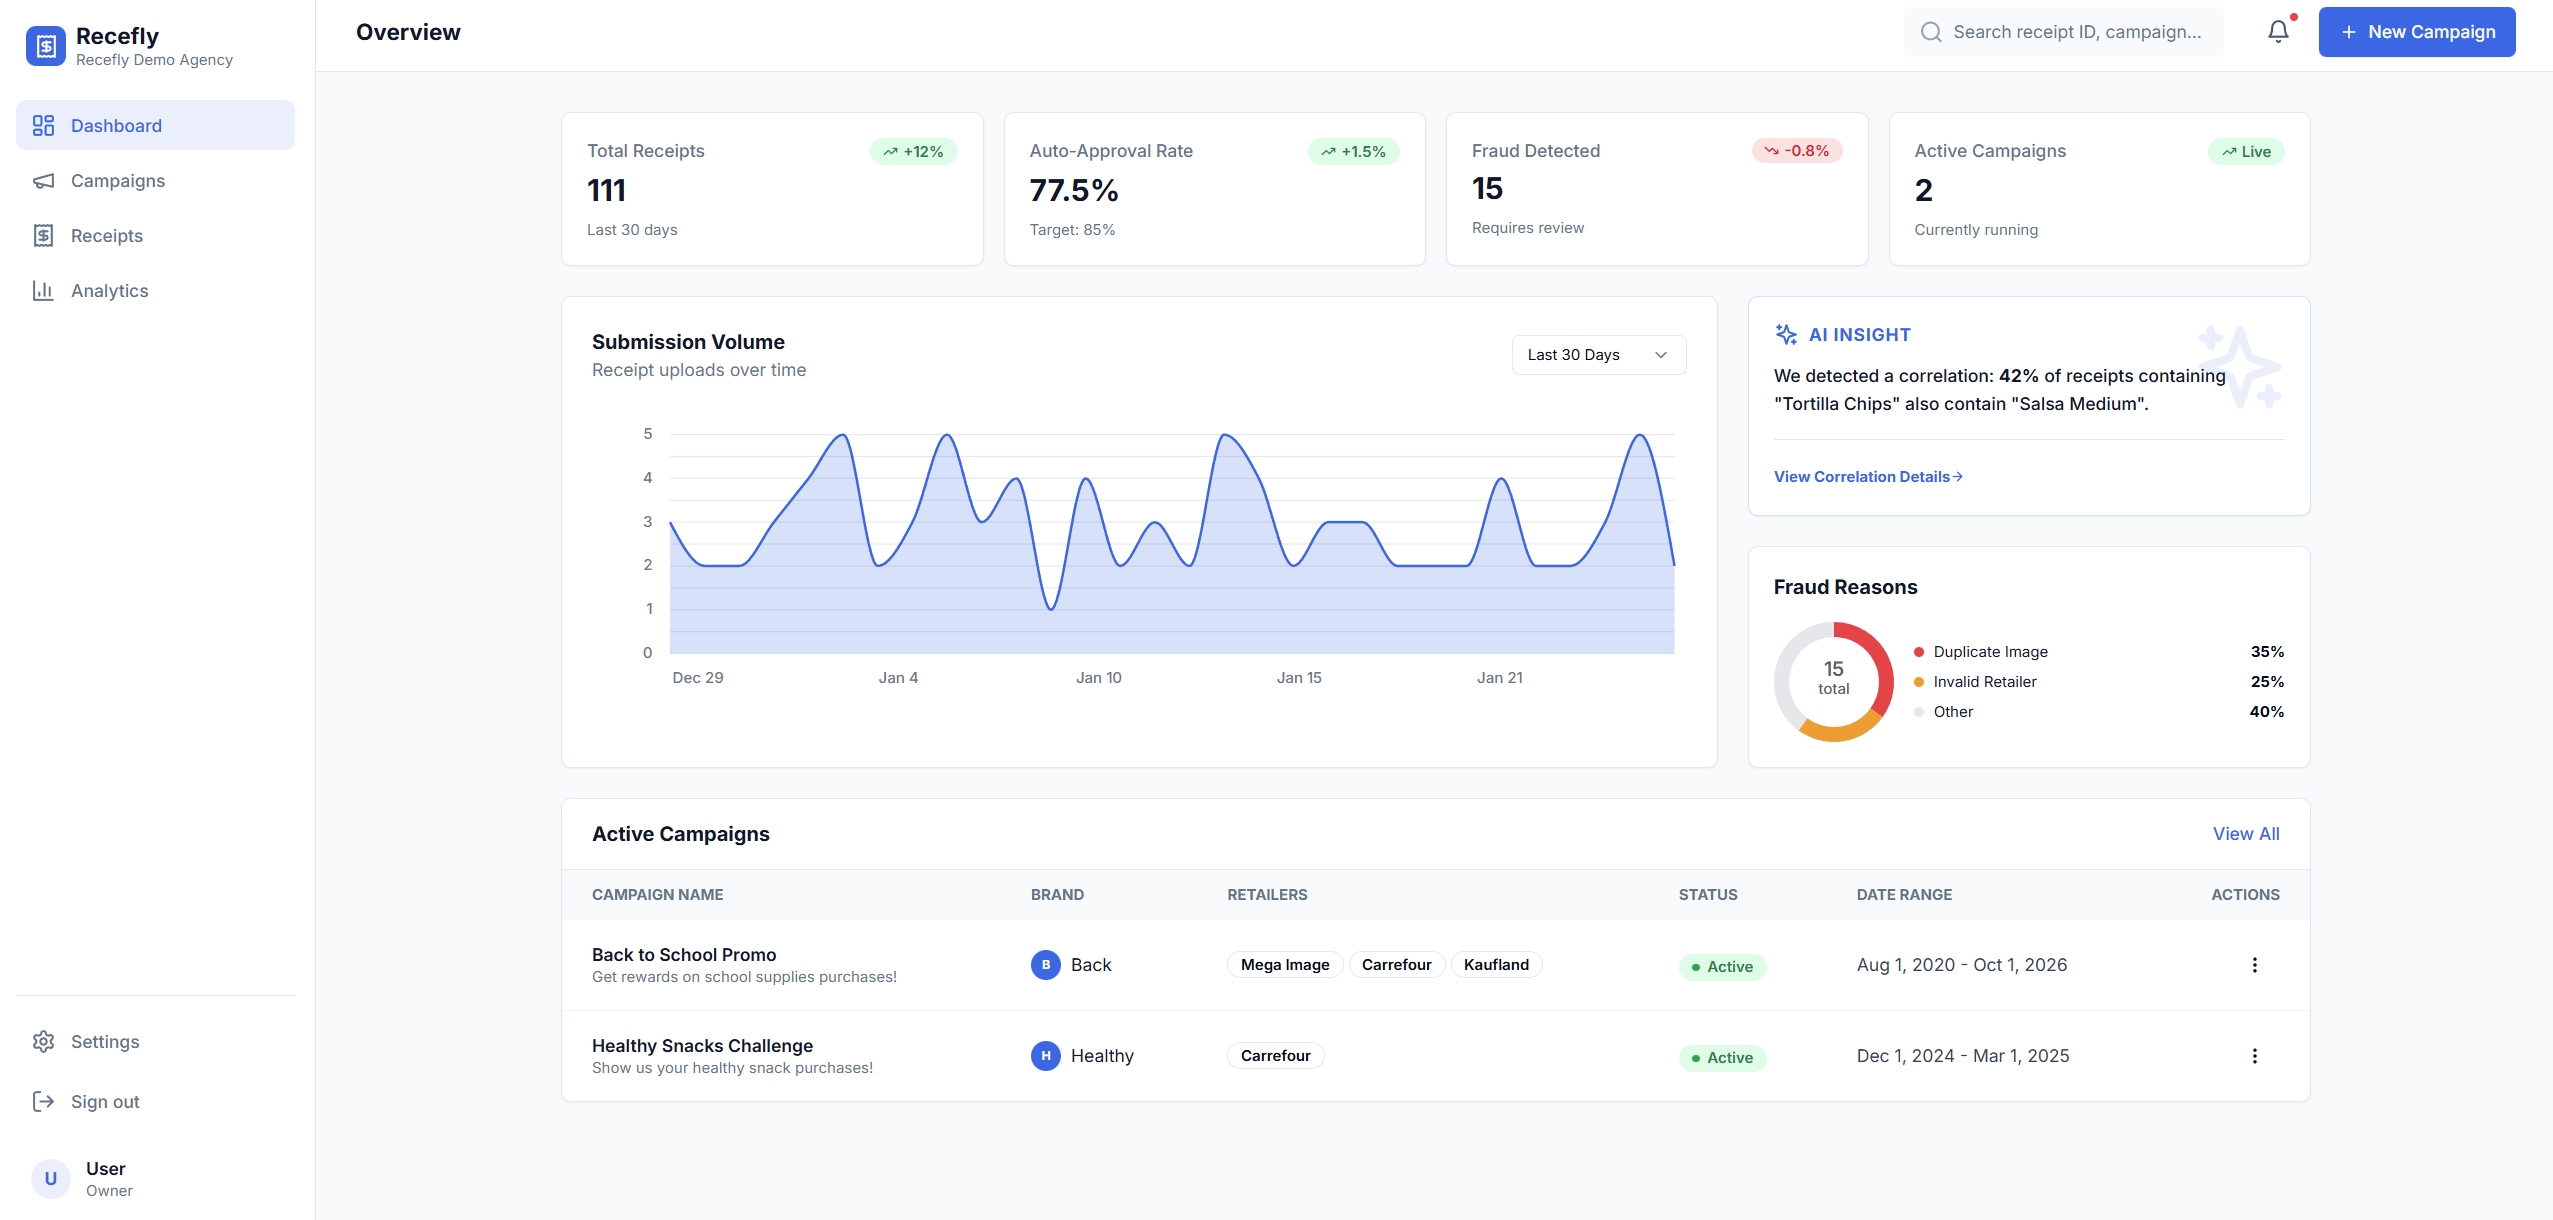Toggle the Active status badge on Healthy Snacks Challenge
This screenshot has height=1220, width=2553.
(x=1722, y=1057)
